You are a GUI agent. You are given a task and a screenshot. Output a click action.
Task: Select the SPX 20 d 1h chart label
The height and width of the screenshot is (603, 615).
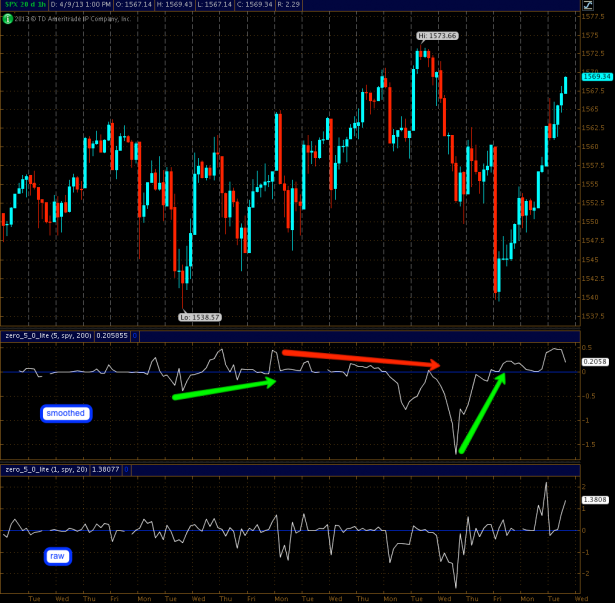(24, 5)
